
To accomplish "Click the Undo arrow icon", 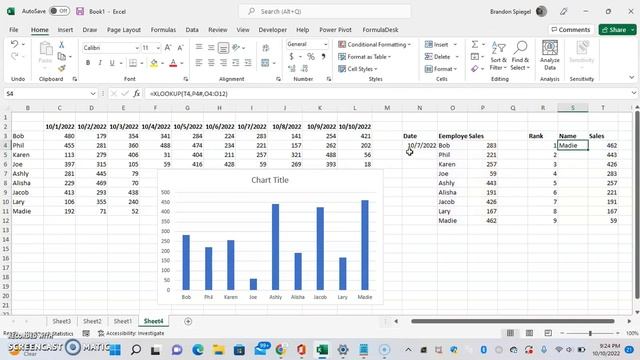I will [x=14, y=44].
